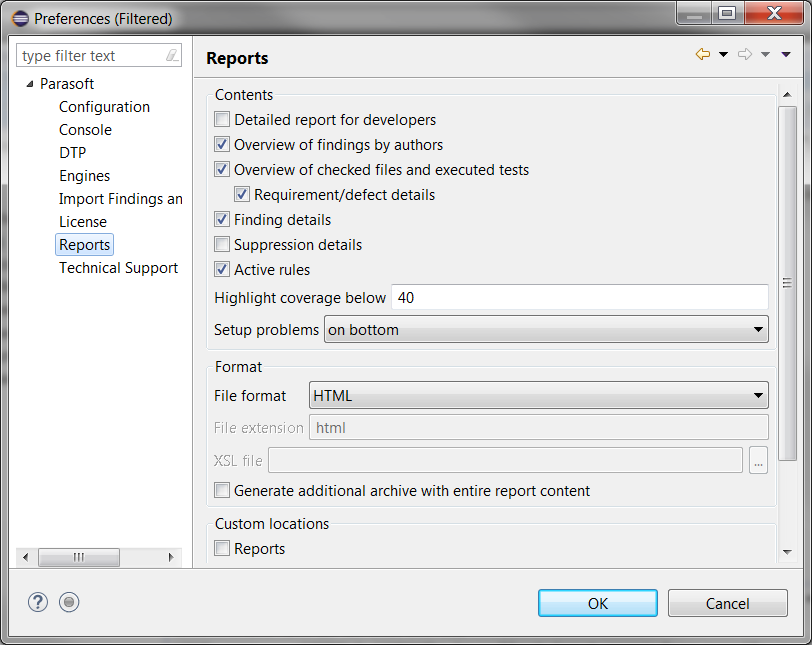The height and width of the screenshot is (645, 812).
Task: Open the preferences view menu triangle
Action: pos(786,54)
